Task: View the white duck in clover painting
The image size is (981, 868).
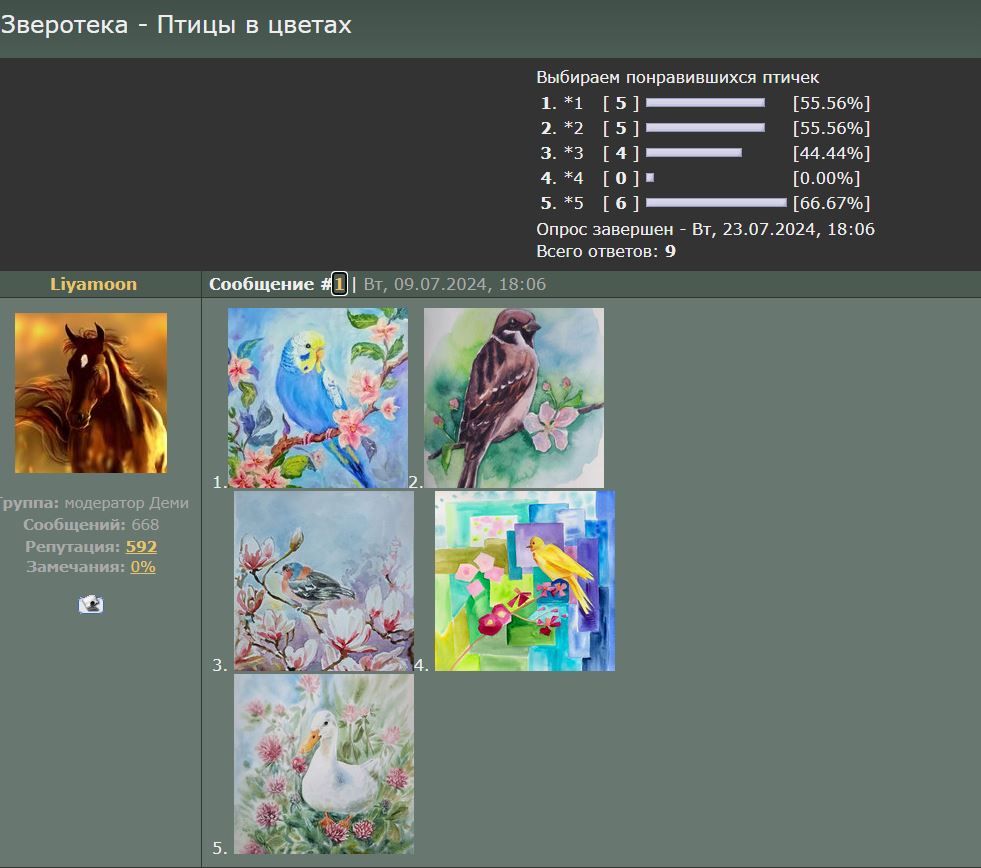Action: point(324,764)
